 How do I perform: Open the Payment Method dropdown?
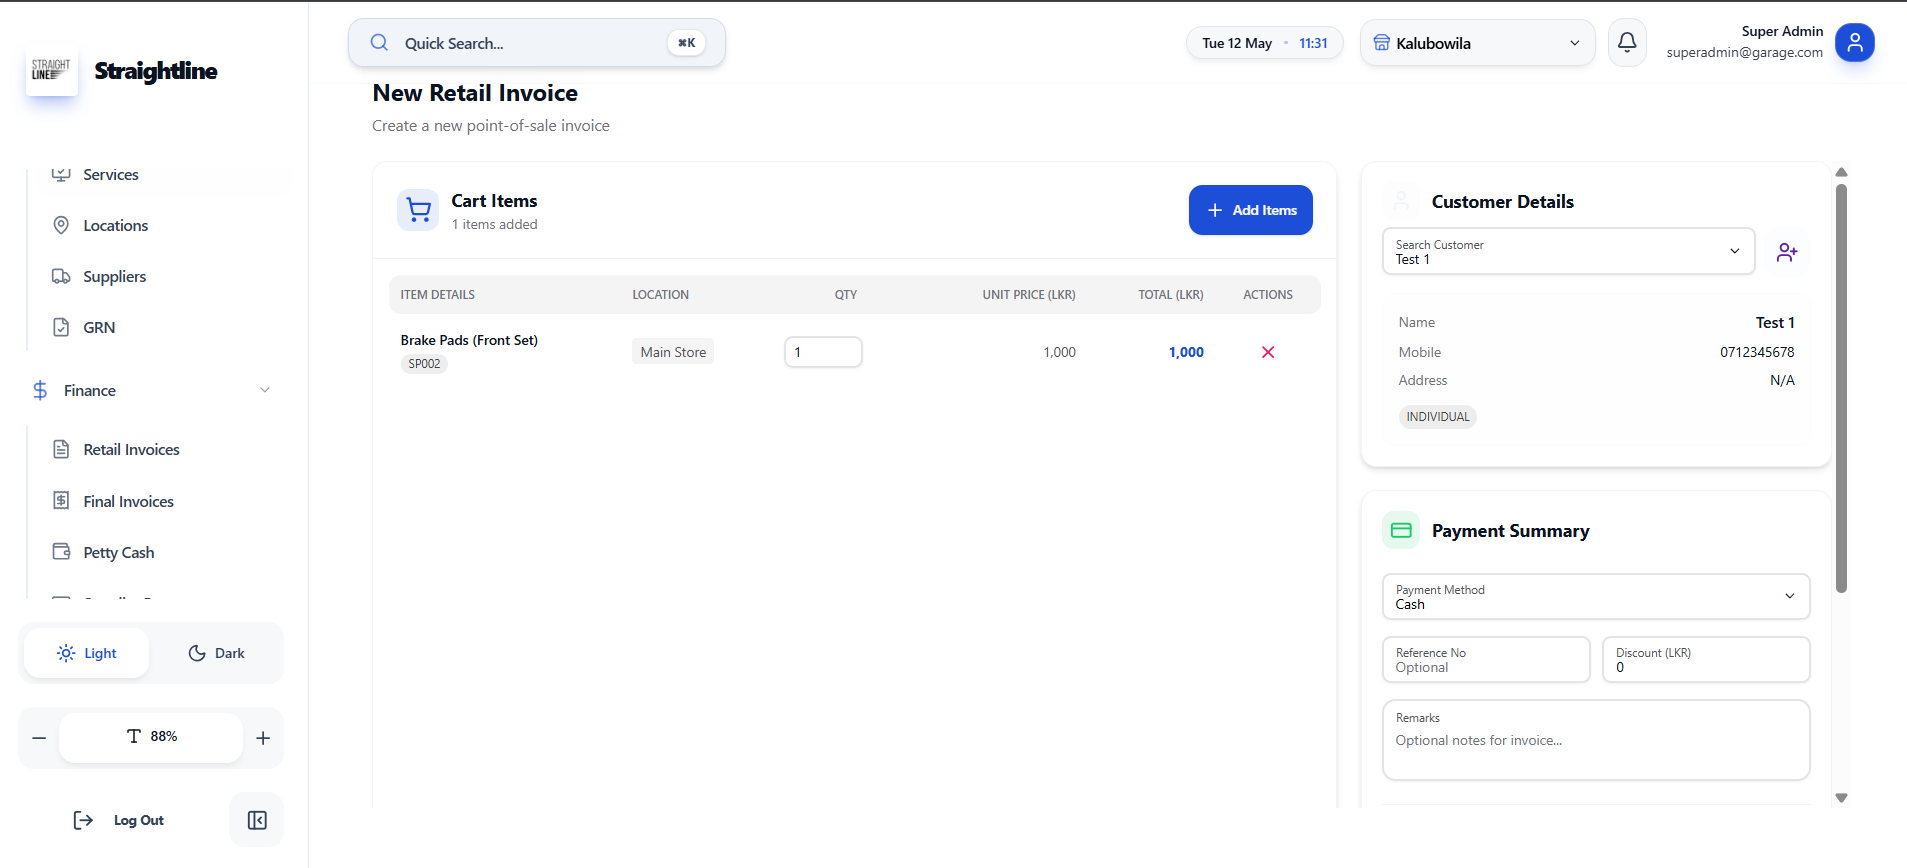pos(1596,597)
